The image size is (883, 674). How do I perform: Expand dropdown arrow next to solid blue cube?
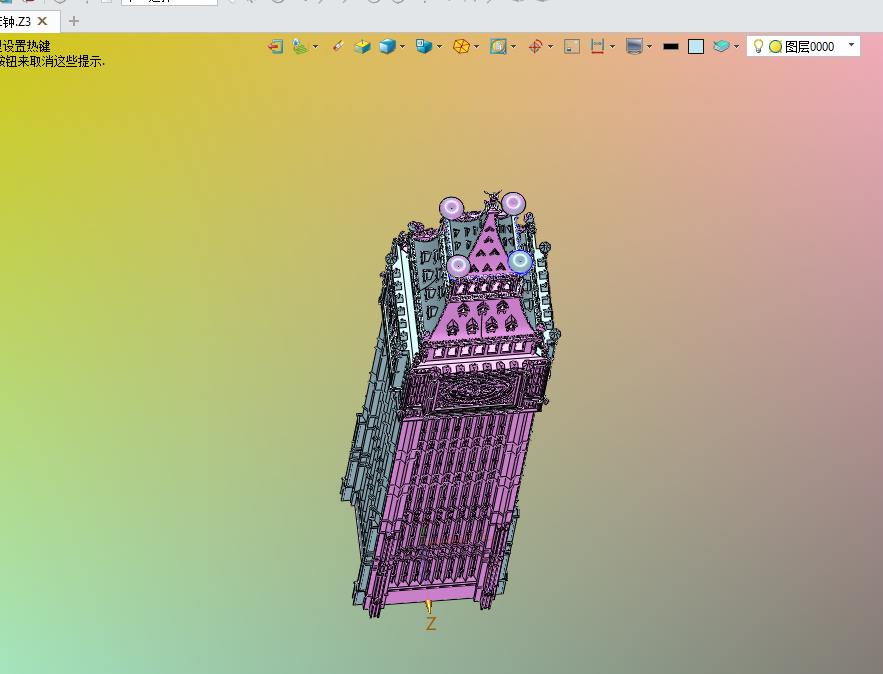402,46
